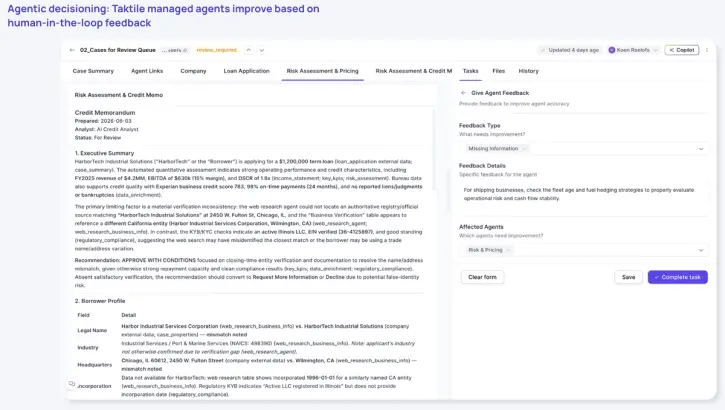Go to the Loan Application tab

click(x=246, y=71)
